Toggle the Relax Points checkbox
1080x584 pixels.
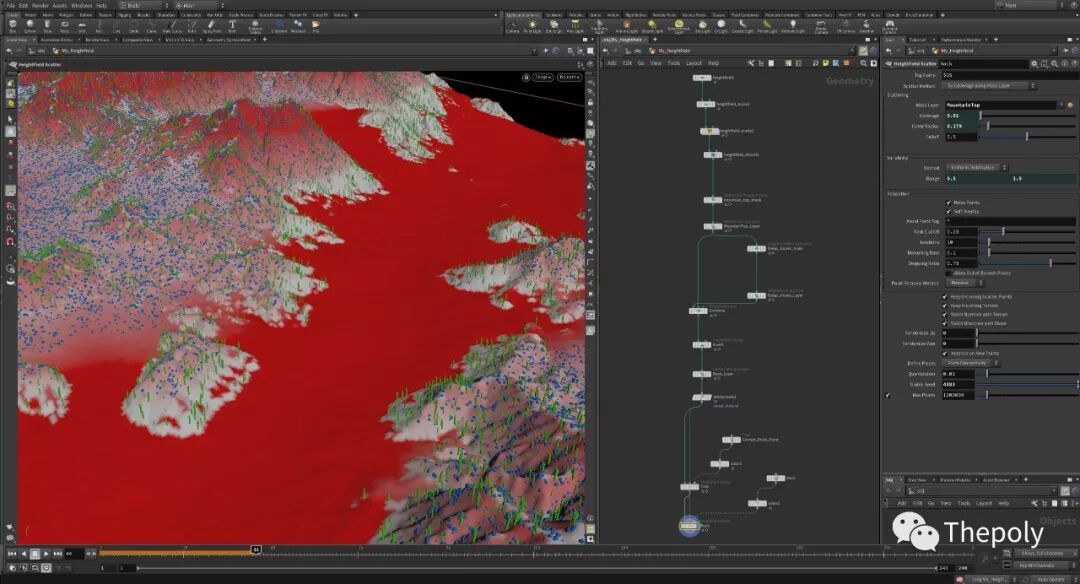click(x=948, y=203)
